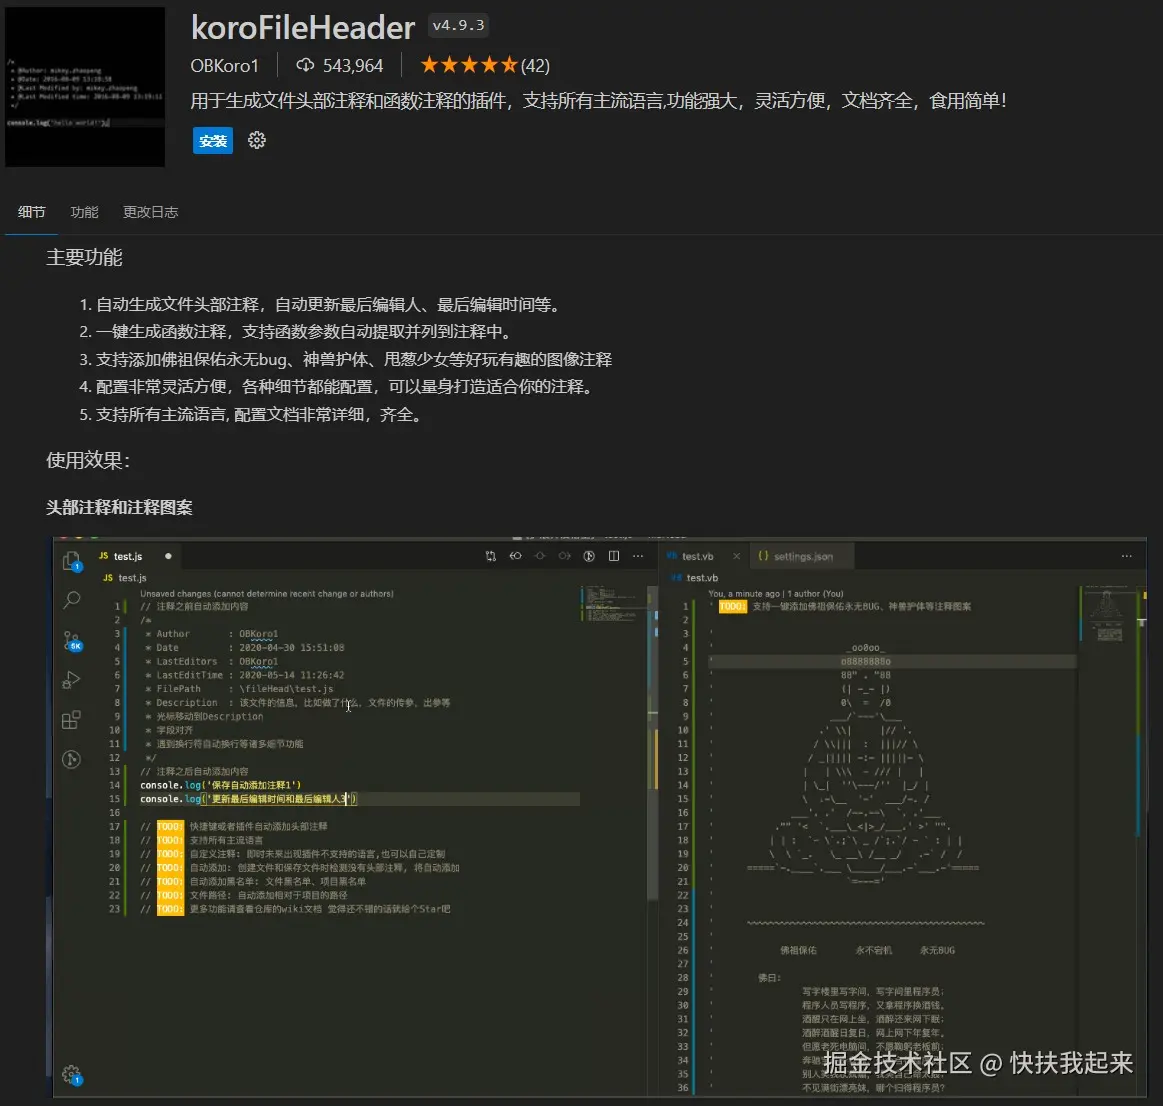Open the 更改日志 changelog tab
1163x1106 pixels.
click(151, 212)
